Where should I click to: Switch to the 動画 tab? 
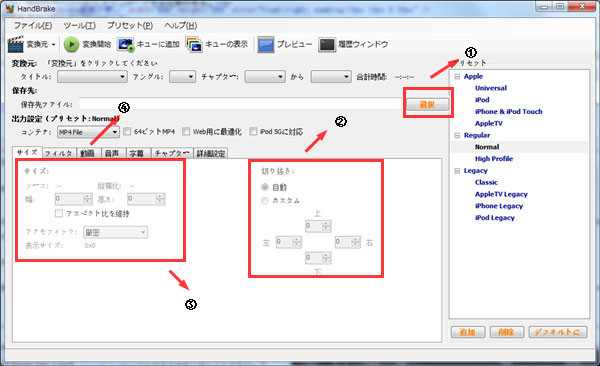[x=88, y=154]
